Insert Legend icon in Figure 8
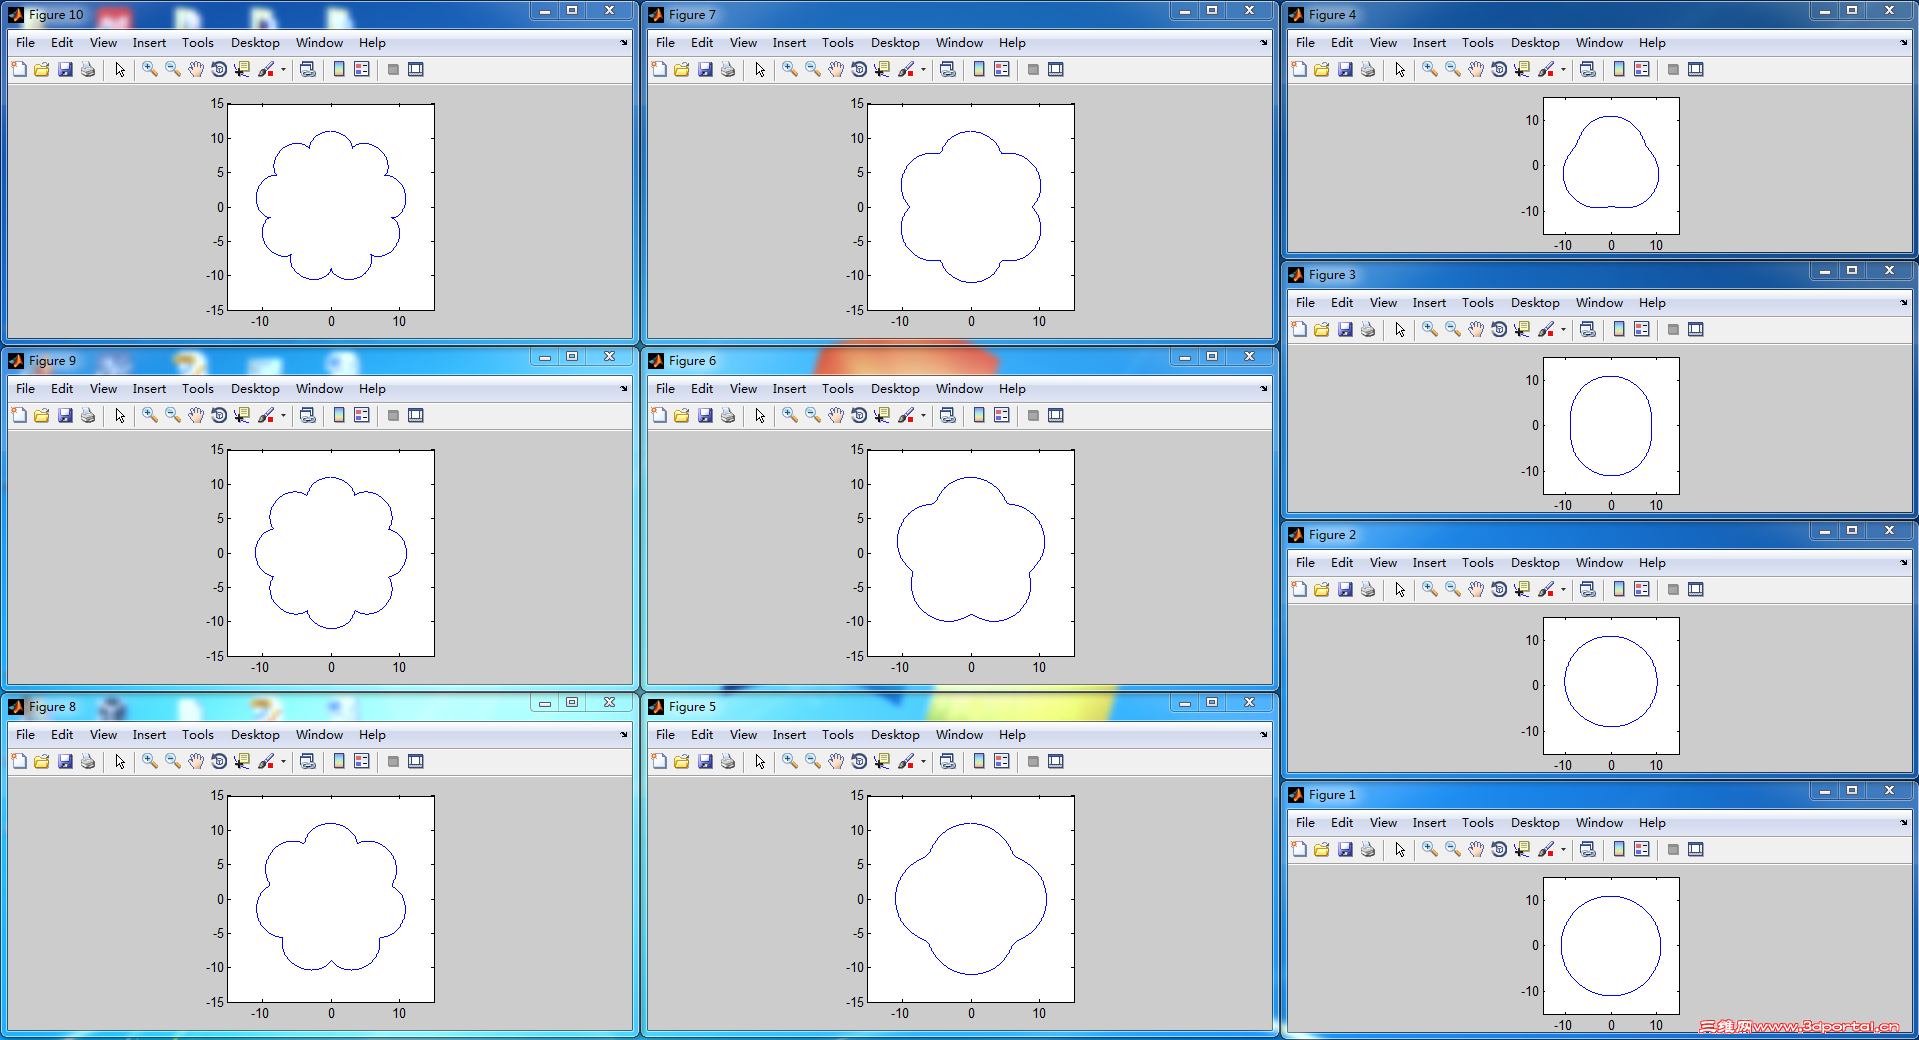The width and height of the screenshot is (1919, 1040). pos(362,761)
